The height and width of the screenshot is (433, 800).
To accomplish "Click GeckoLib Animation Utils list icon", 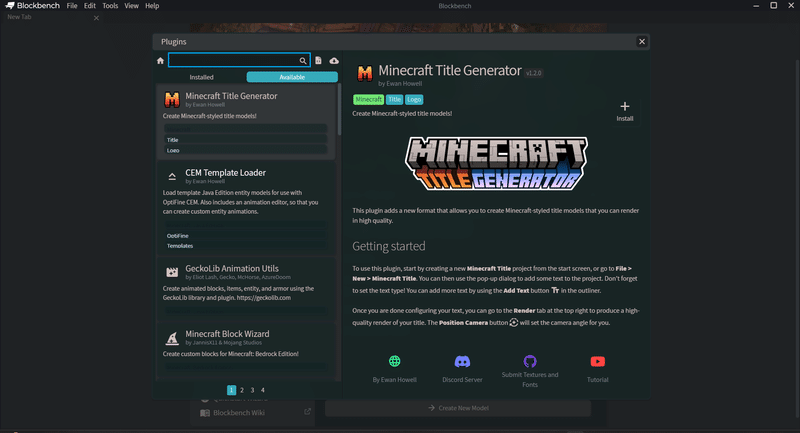I will (172, 272).
